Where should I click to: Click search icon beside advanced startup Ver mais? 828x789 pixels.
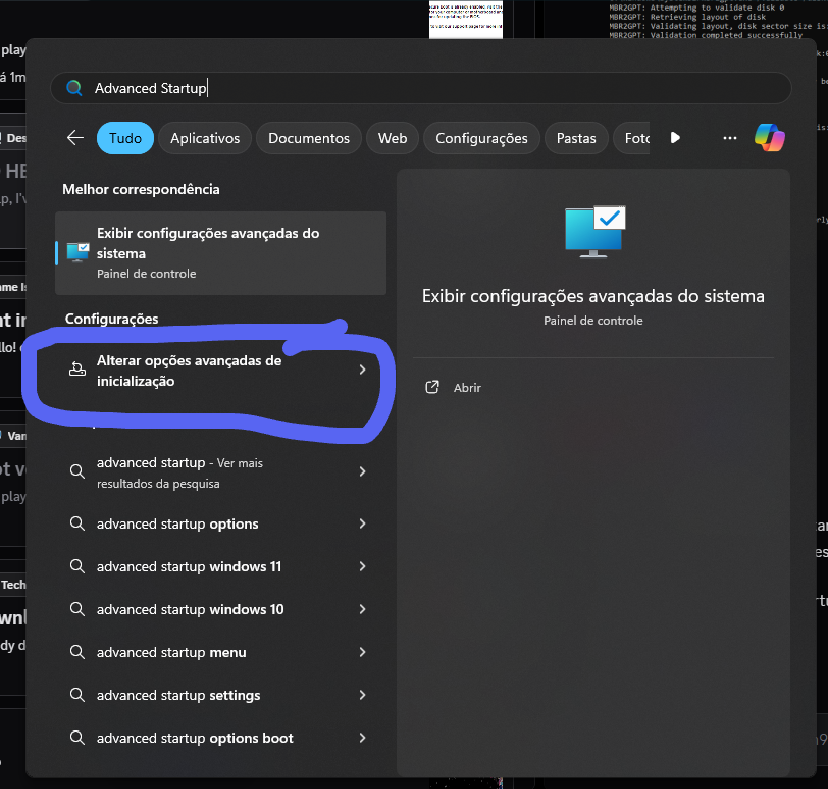pyautogui.click(x=77, y=471)
